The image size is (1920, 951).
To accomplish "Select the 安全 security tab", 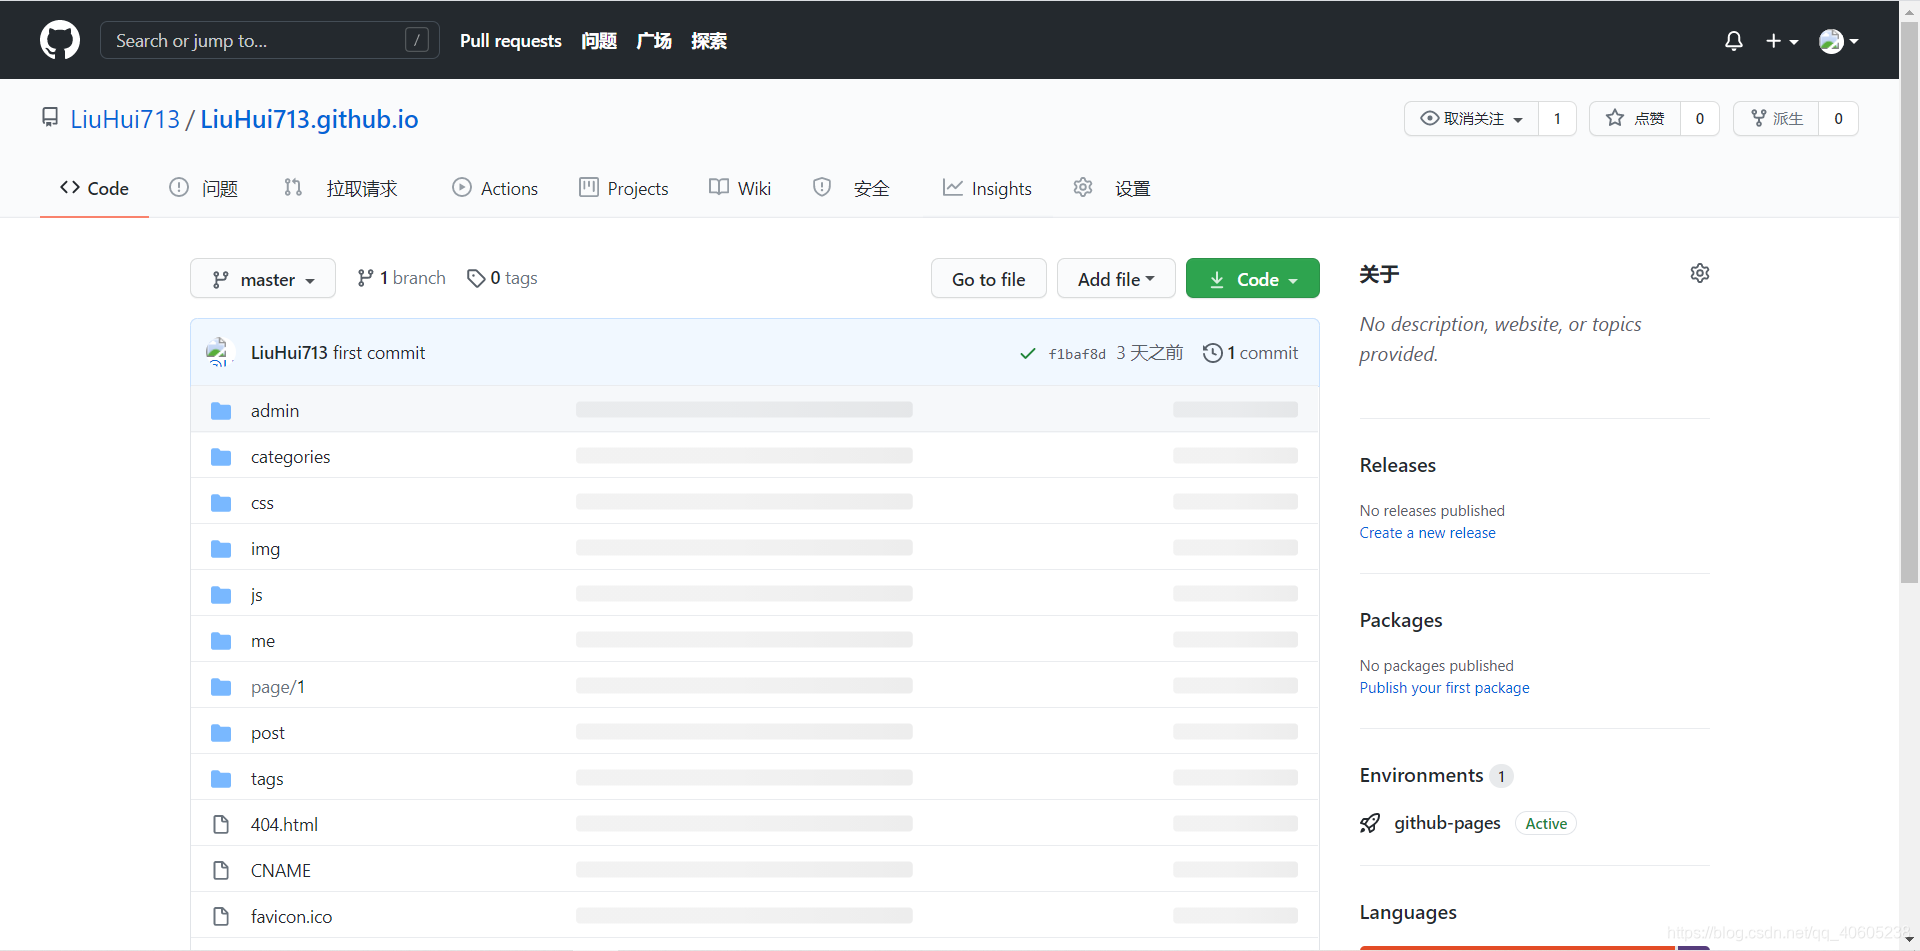I will [851, 188].
